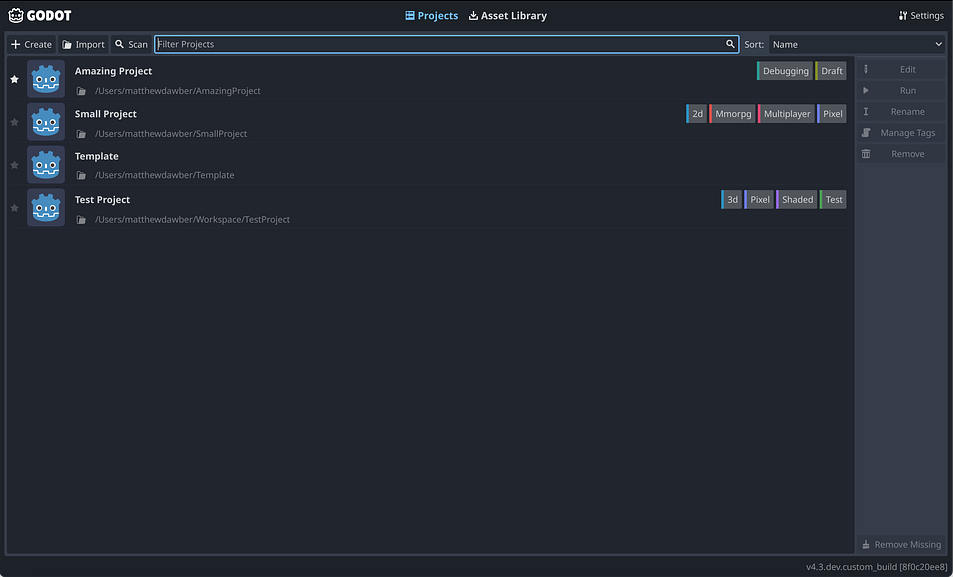This screenshot has height=577, width=953.
Task: Click the Mmorpg tag on Small Project
Action: [x=732, y=114]
